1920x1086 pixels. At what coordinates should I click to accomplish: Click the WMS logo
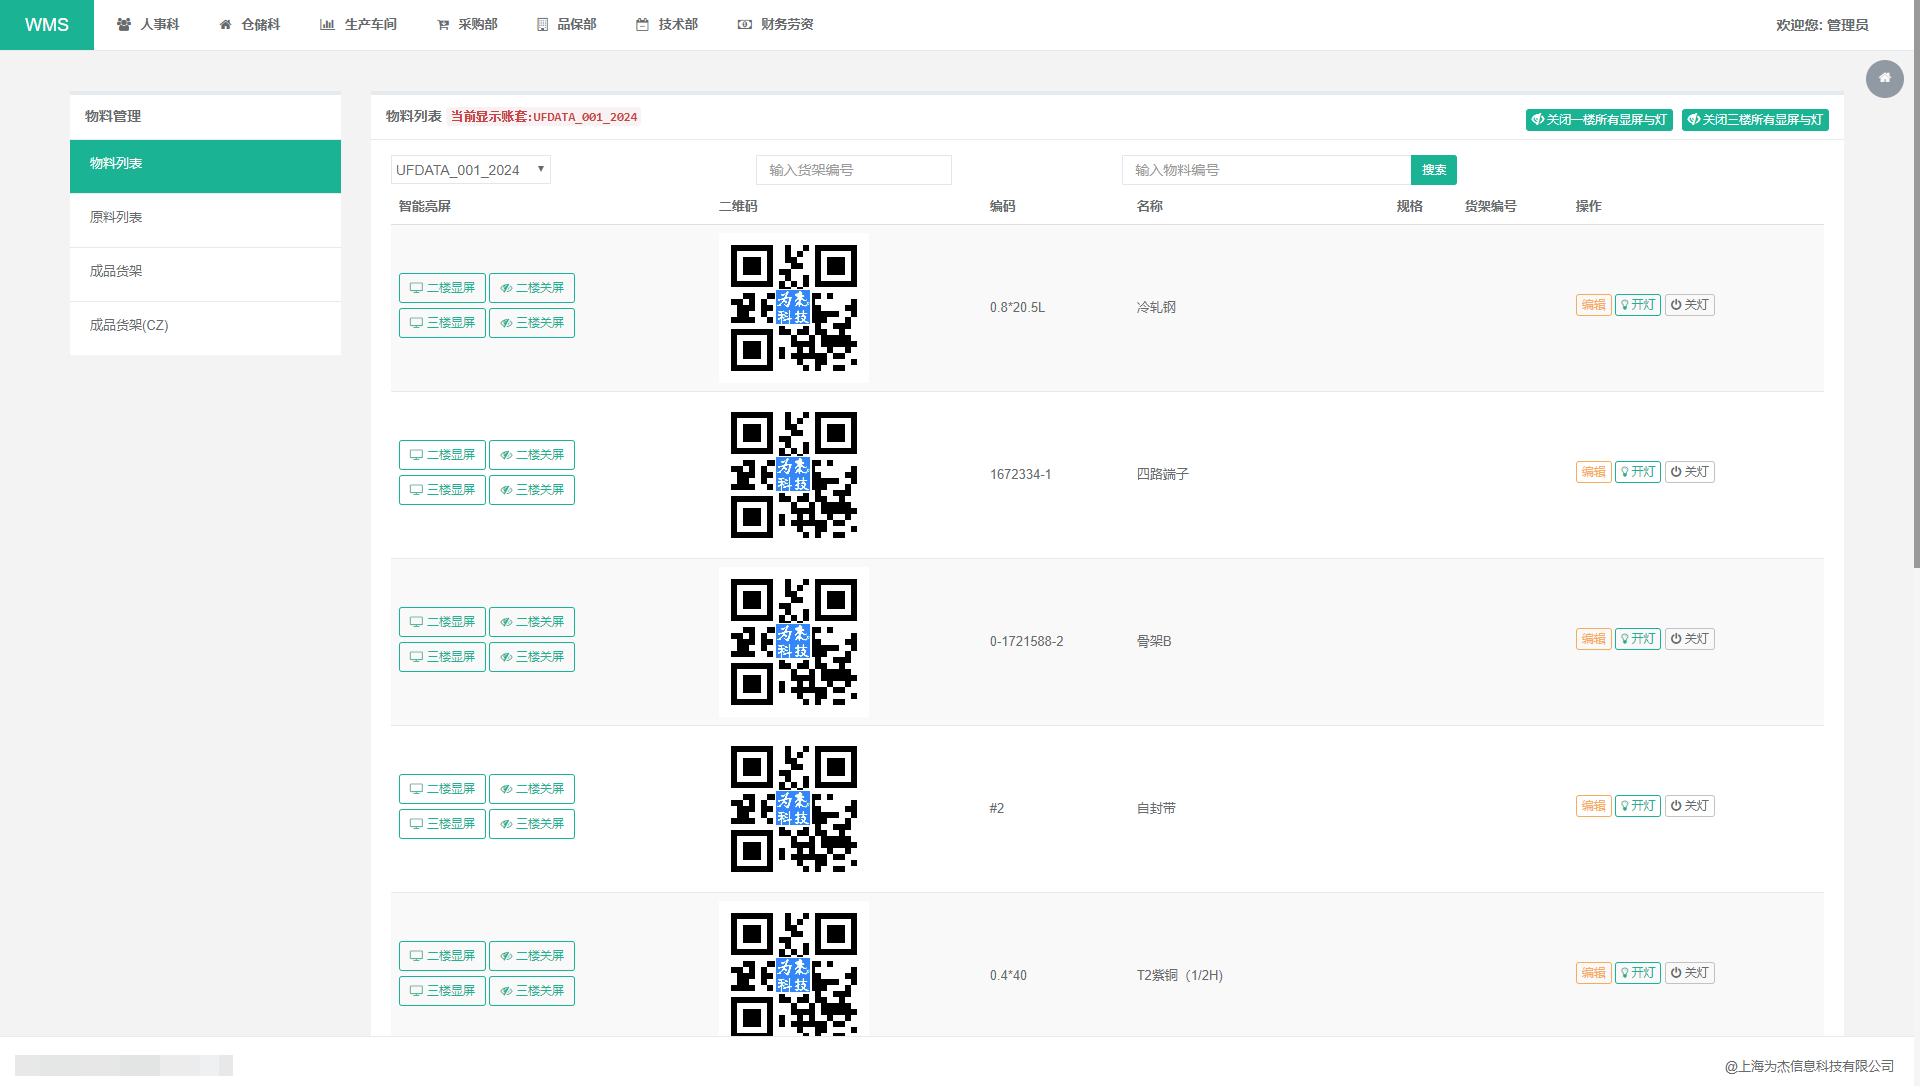click(x=47, y=25)
